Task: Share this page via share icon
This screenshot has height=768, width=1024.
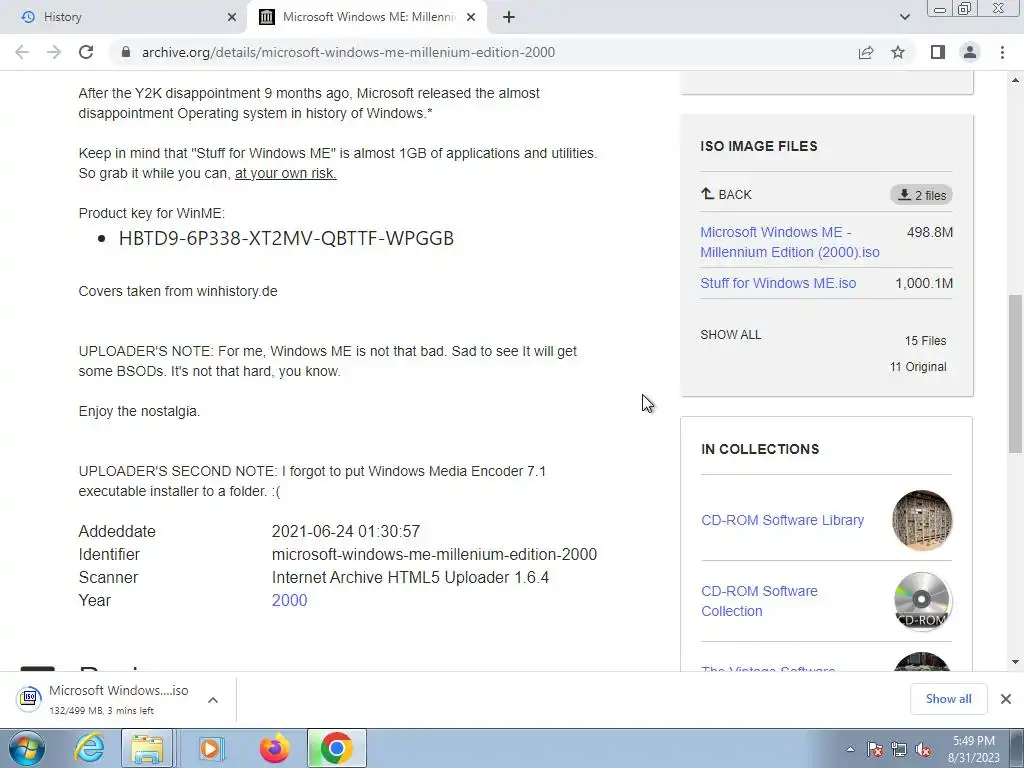Action: tap(866, 52)
